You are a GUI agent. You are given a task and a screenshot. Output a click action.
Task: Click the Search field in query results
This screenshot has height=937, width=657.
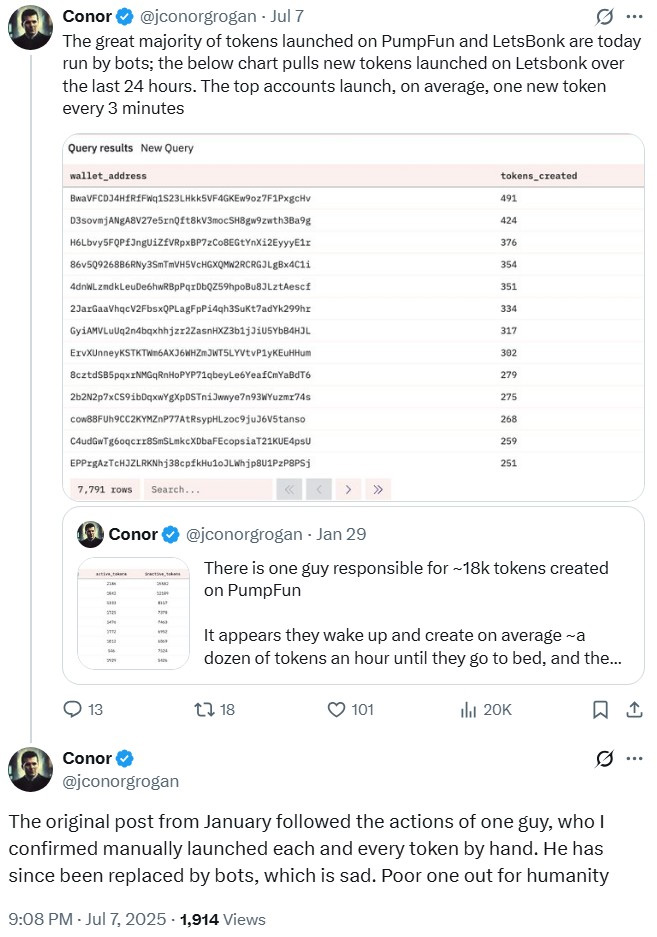tap(208, 489)
